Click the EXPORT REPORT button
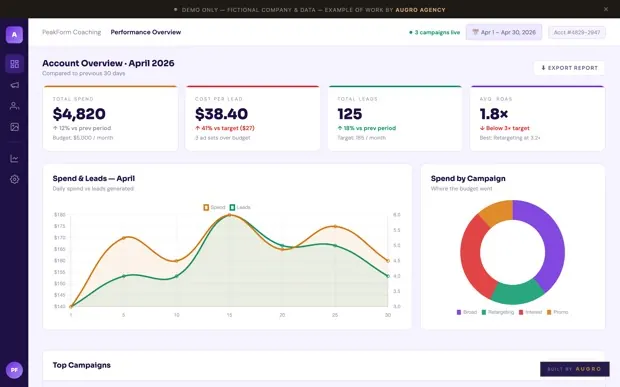The width and height of the screenshot is (620, 387). point(569,68)
